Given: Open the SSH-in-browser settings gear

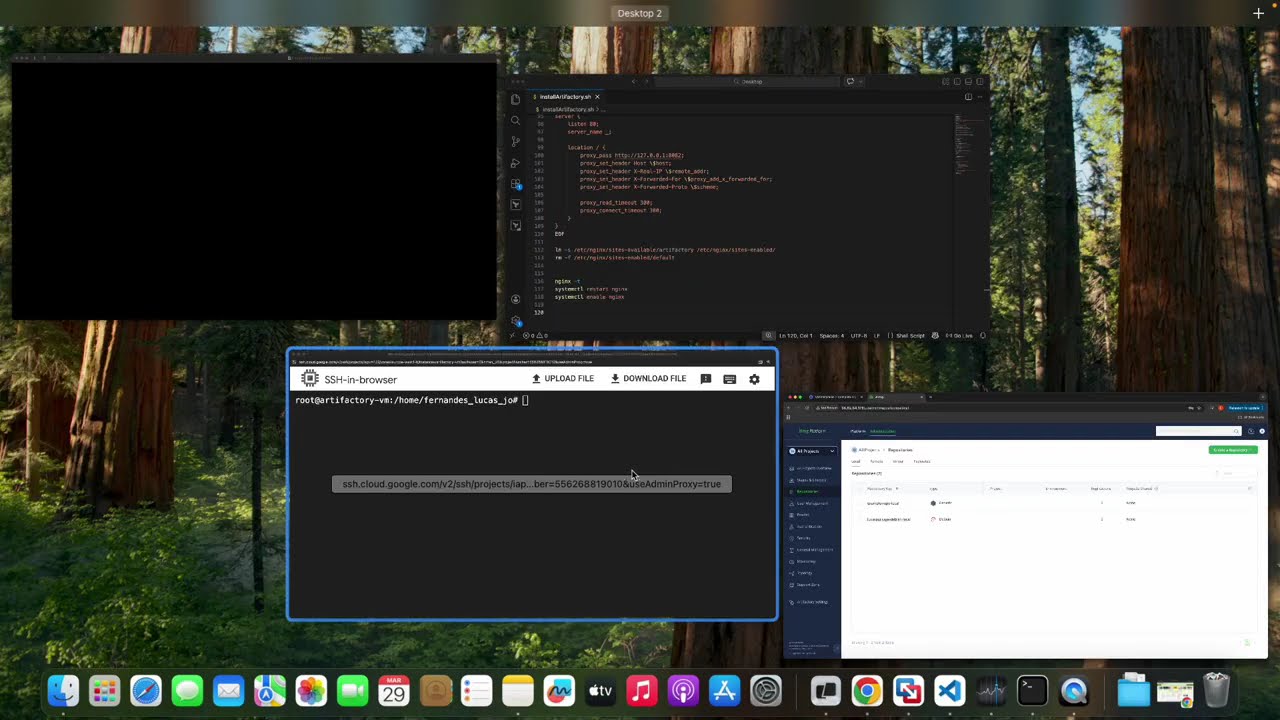Looking at the screenshot, I should pyautogui.click(x=754, y=379).
